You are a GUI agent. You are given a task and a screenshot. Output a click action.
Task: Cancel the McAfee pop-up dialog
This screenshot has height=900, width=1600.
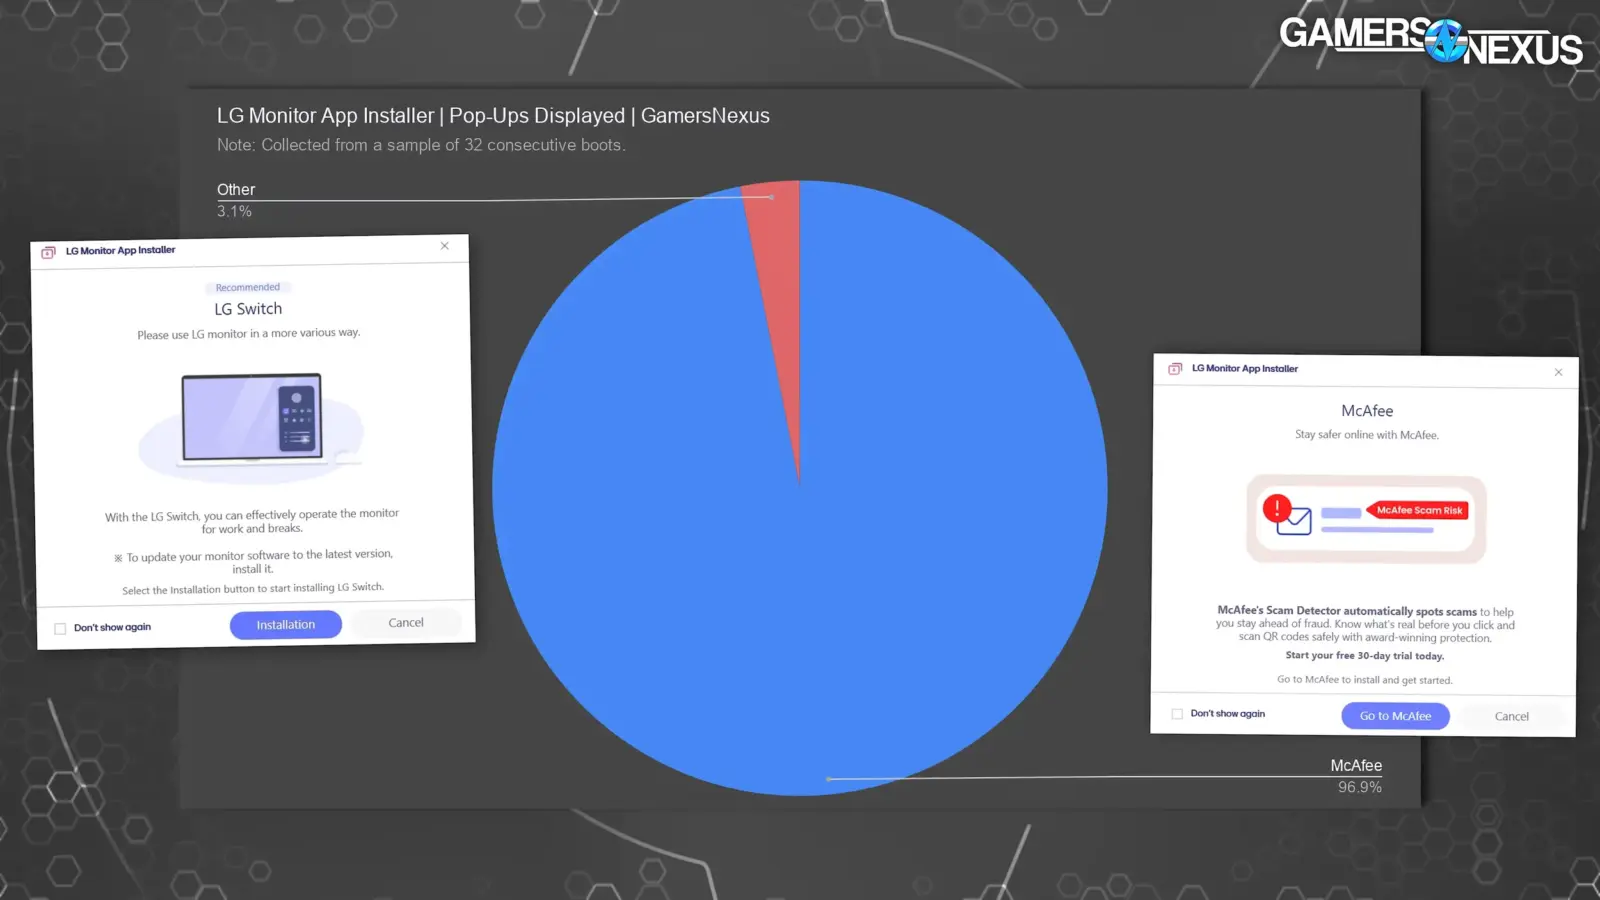point(1512,716)
